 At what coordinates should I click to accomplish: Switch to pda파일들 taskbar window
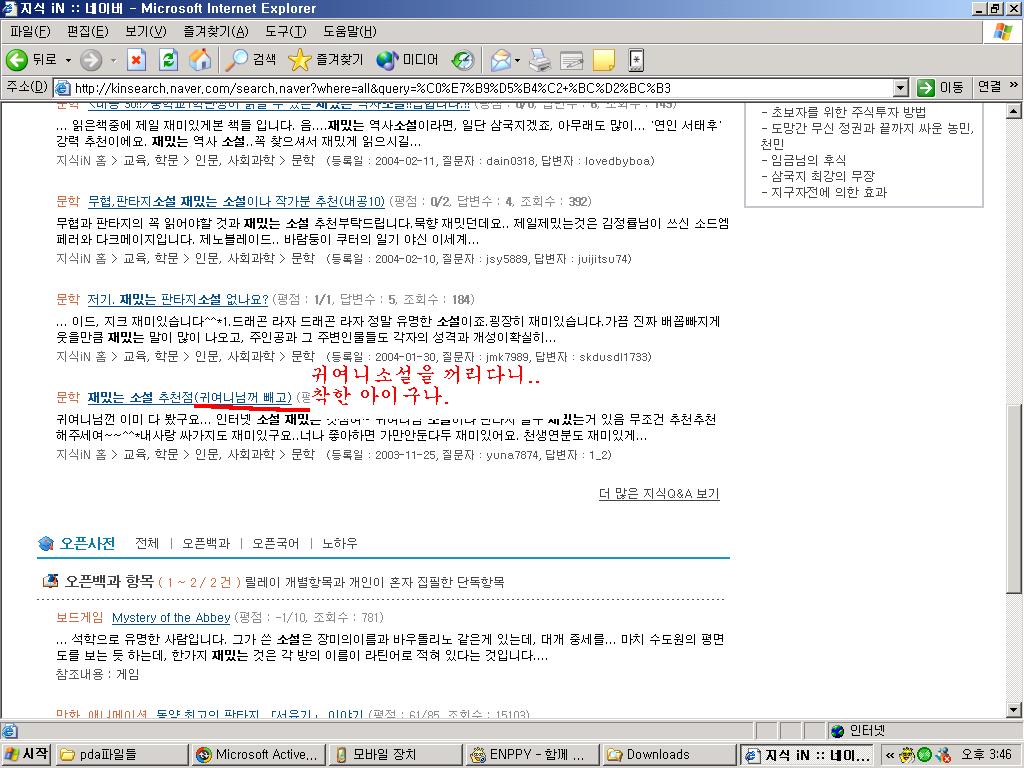[122, 754]
